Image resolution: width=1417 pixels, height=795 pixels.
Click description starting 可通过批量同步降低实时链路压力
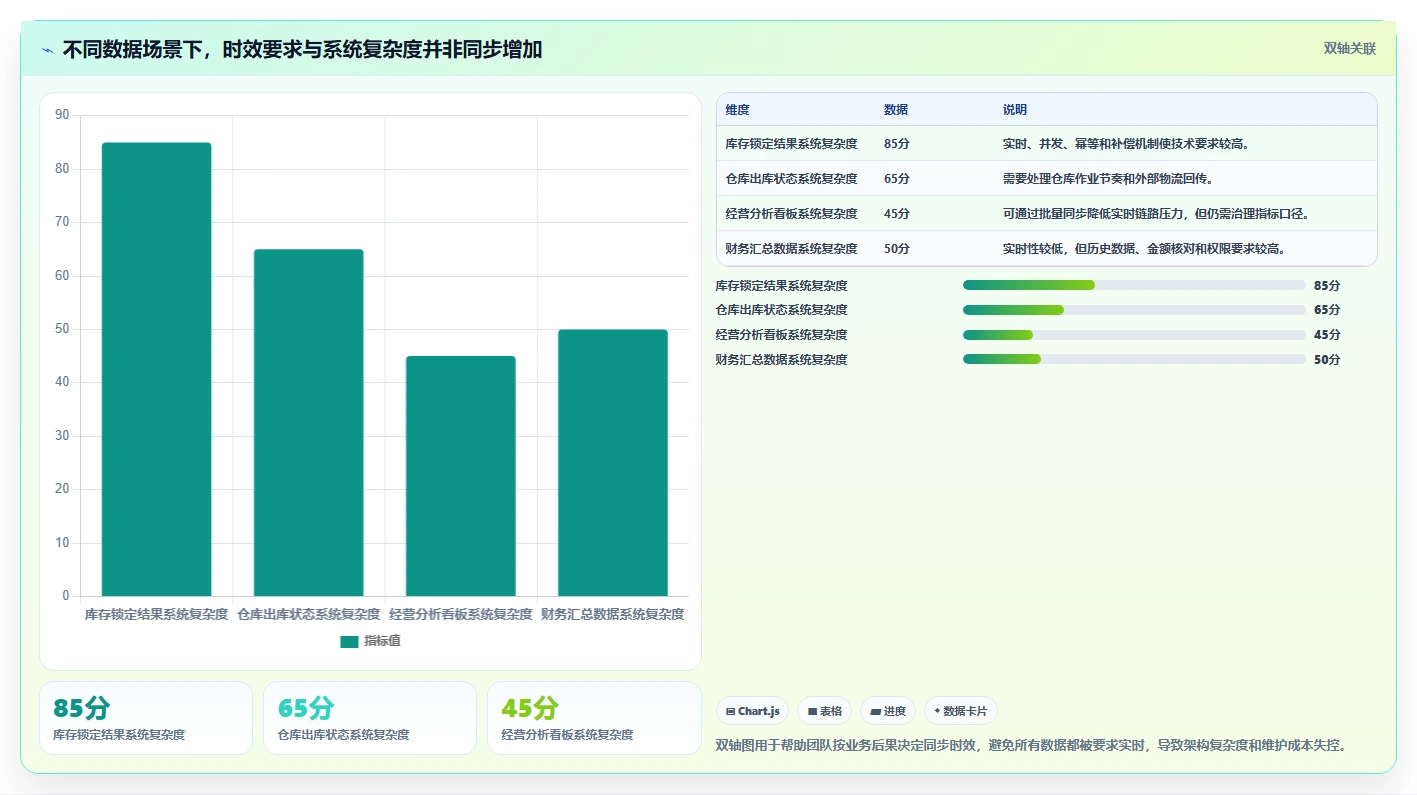1156,214
